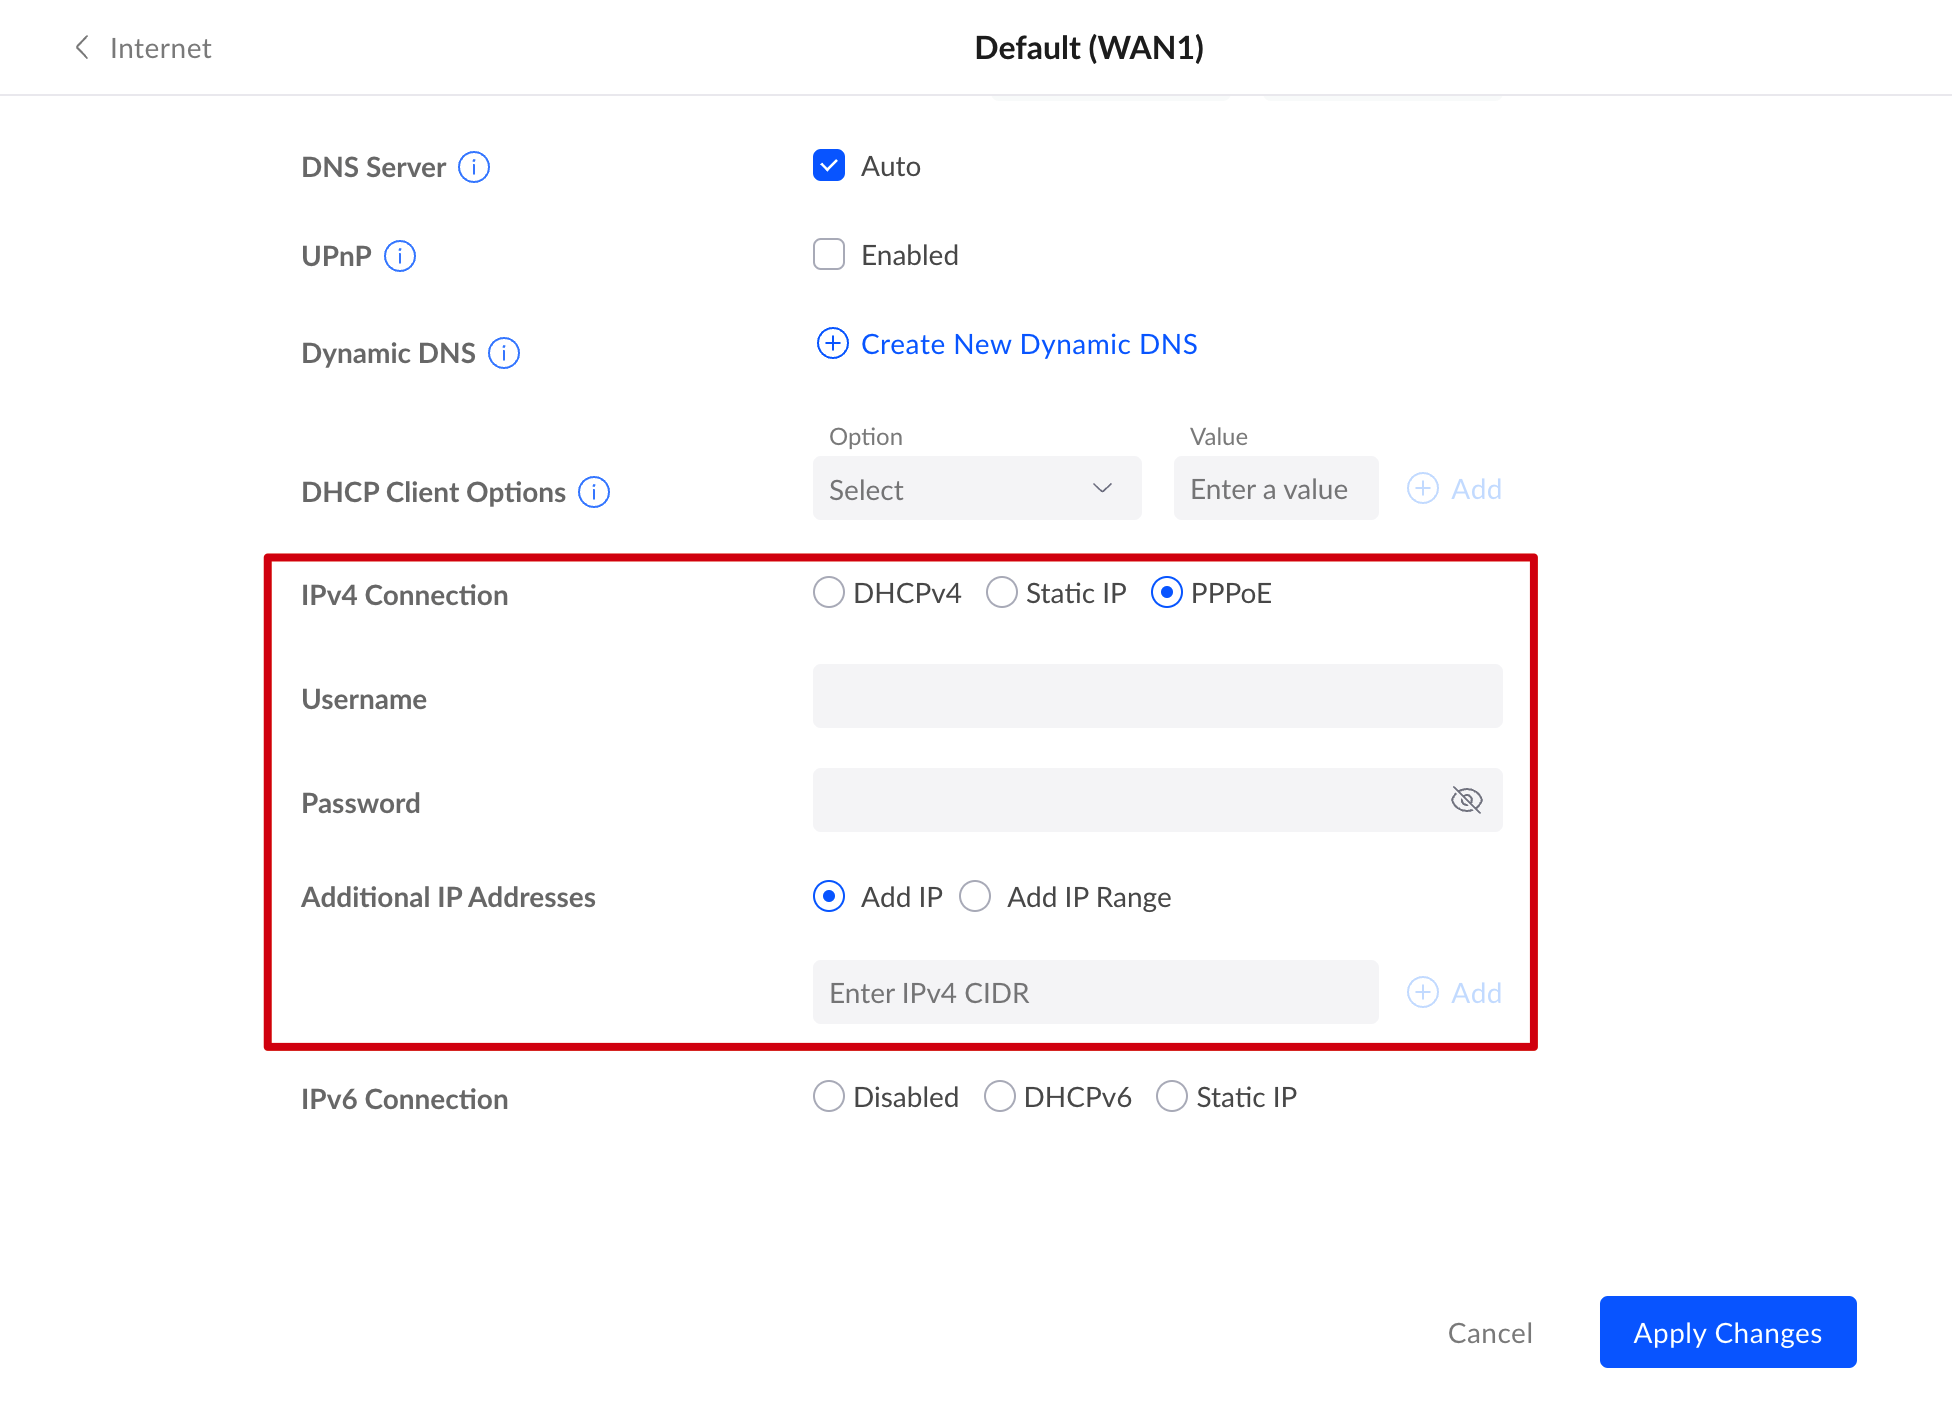Select DHCPv4 for IPv4 Connection
The height and width of the screenshot is (1408, 1952).
click(829, 593)
